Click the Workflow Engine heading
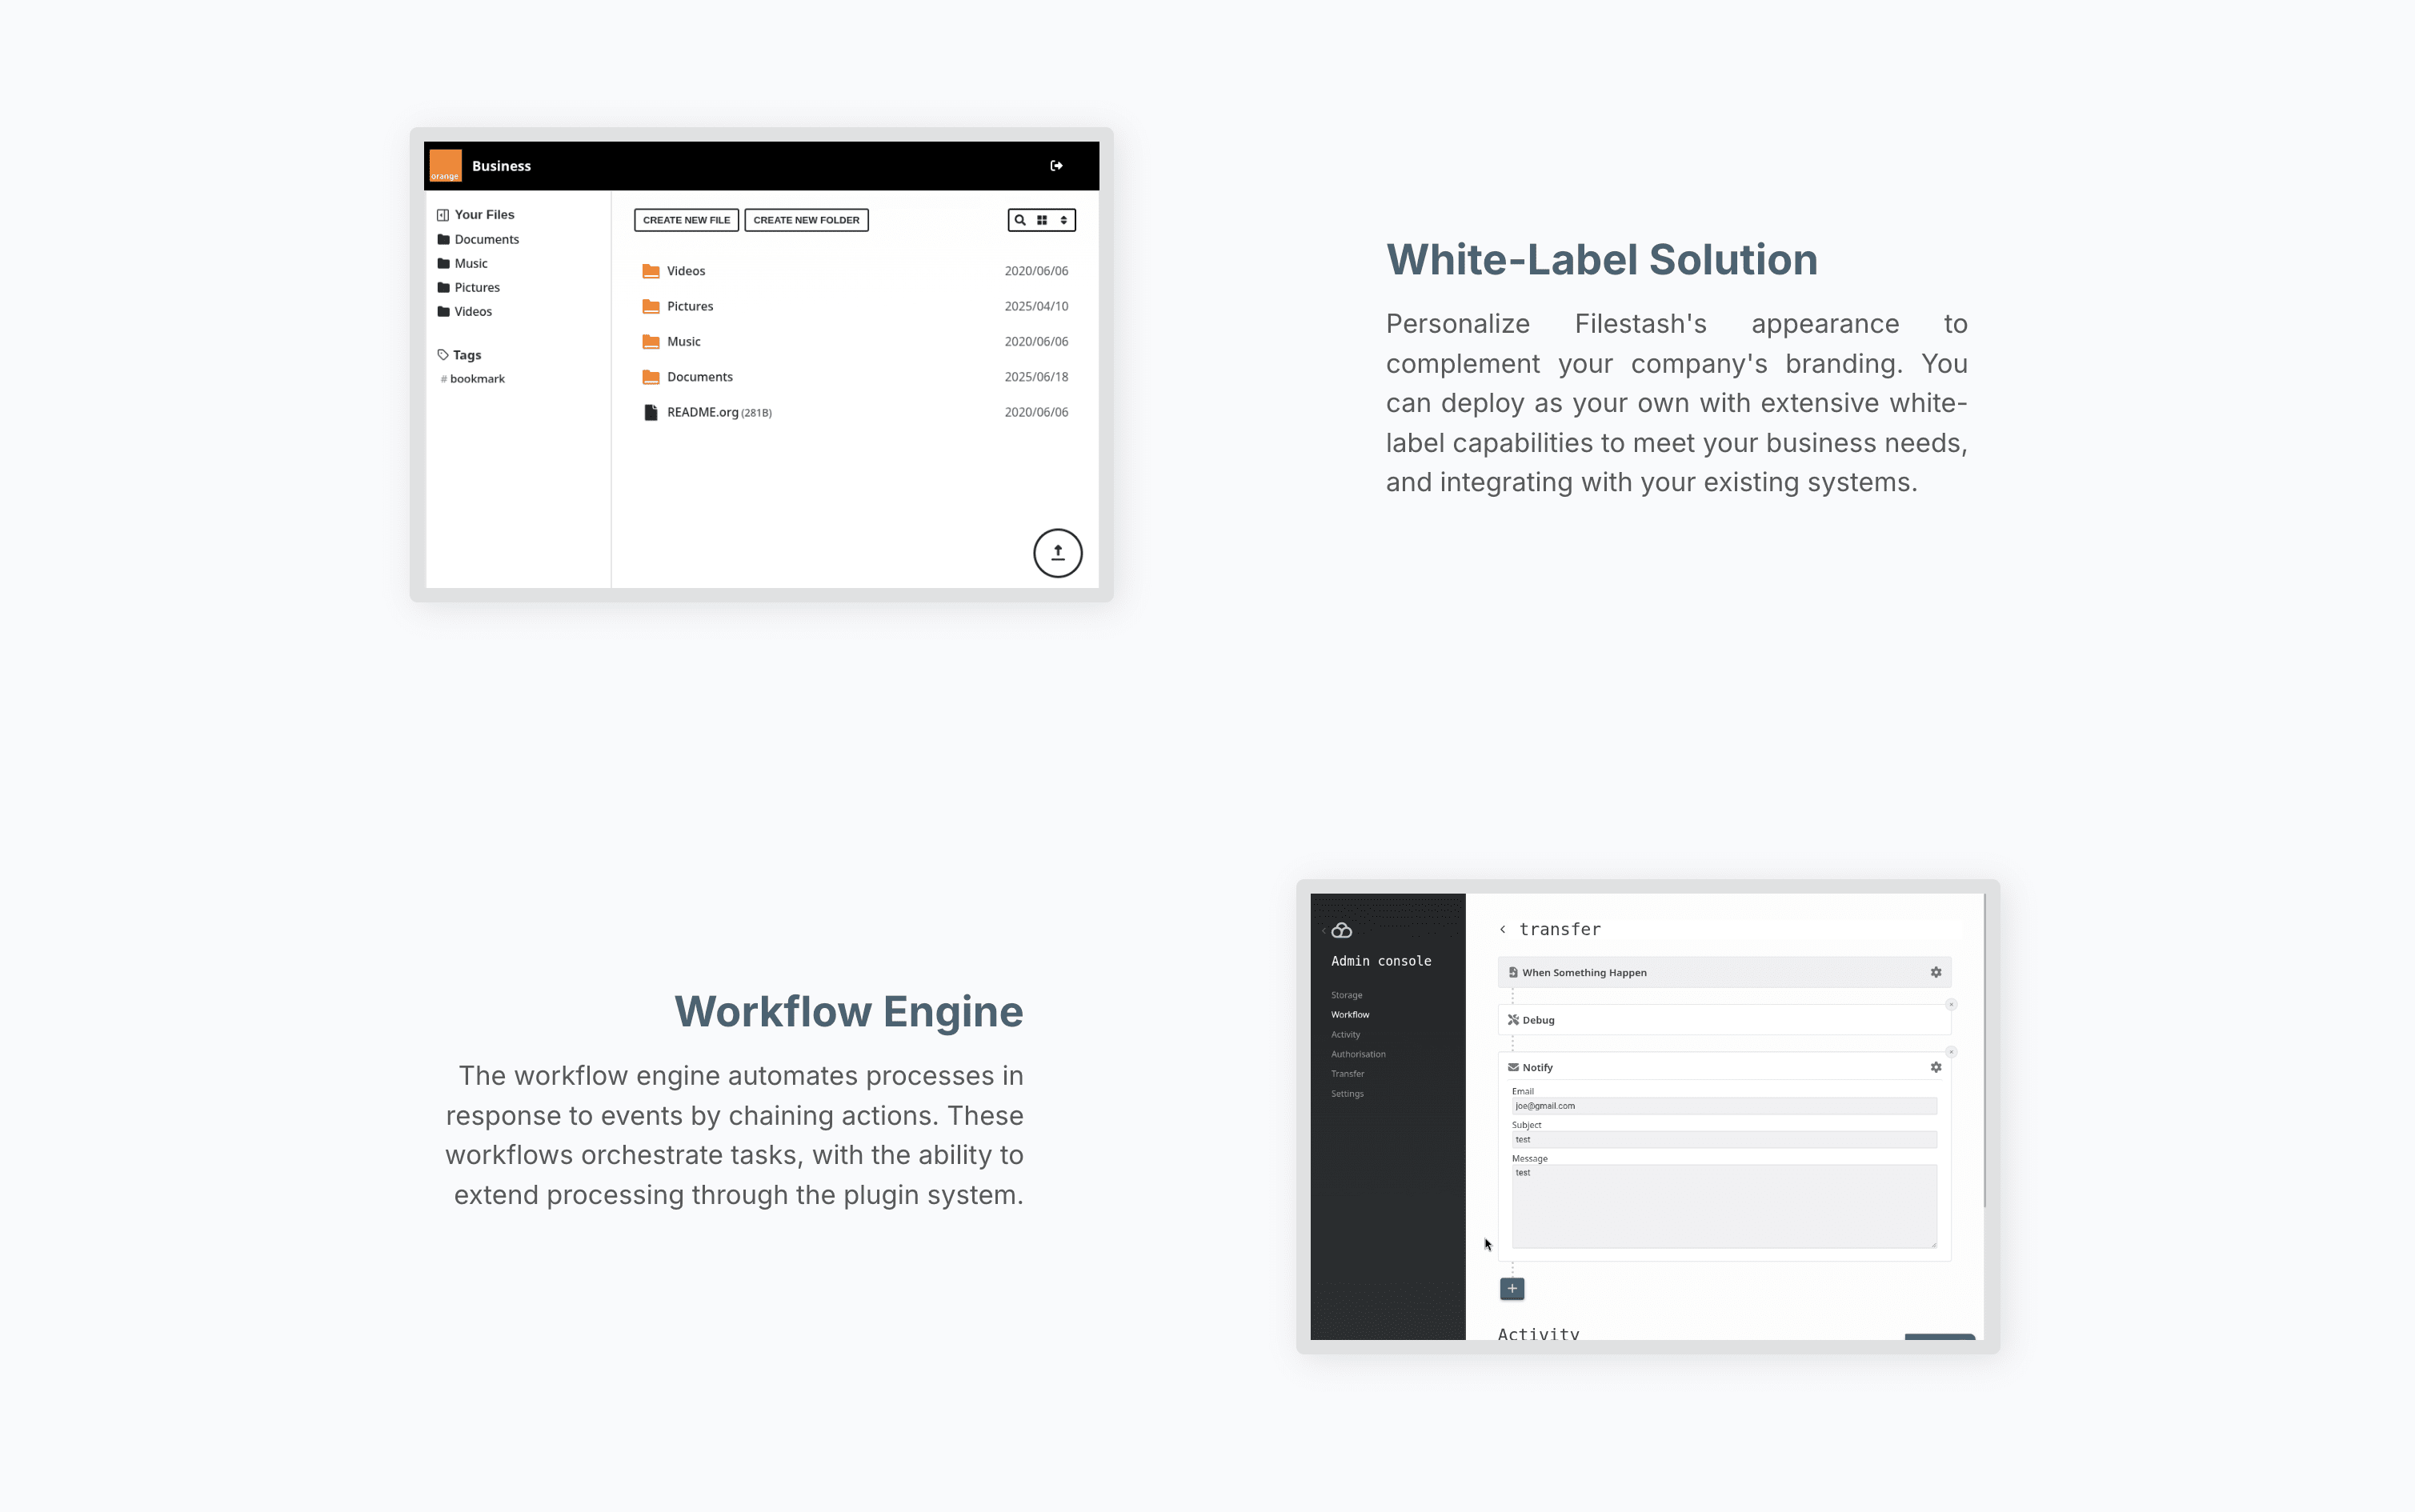2415x1512 pixels. [x=849, y=1012]
